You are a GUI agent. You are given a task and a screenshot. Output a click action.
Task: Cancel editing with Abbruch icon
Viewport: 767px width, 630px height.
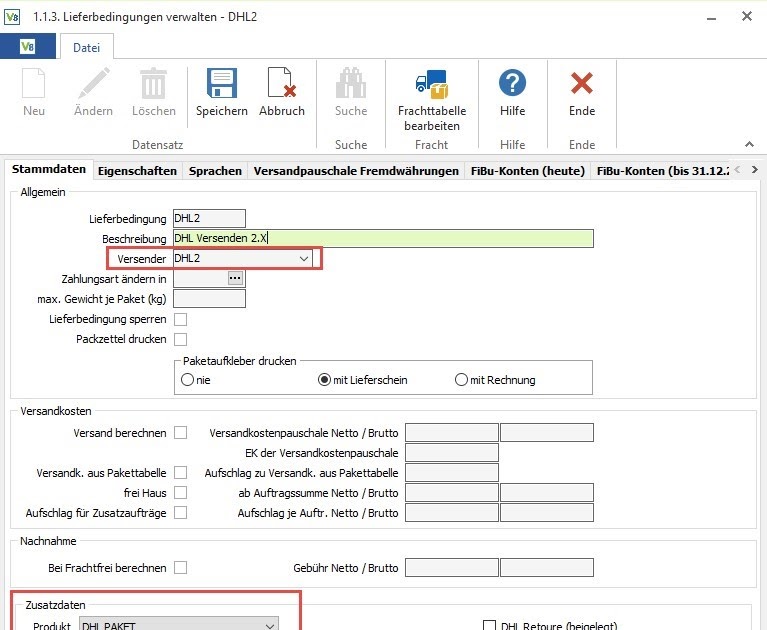coord(282,83)
